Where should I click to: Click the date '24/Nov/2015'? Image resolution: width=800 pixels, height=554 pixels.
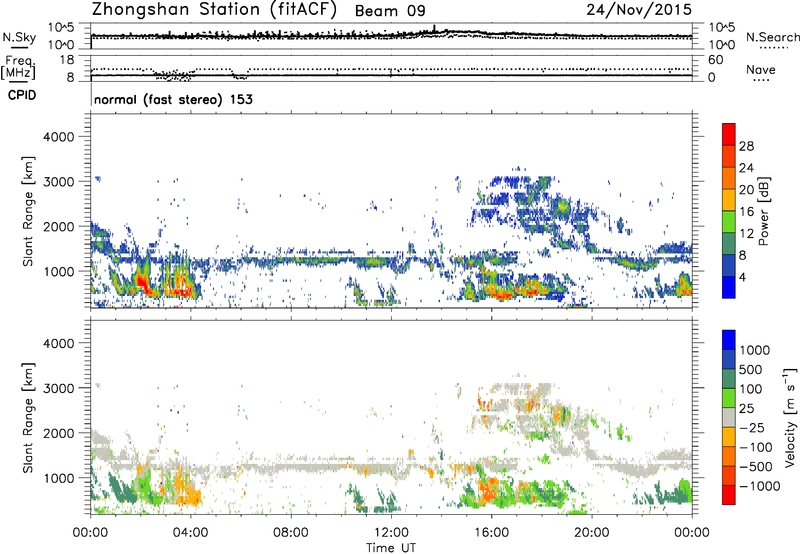click(x=639, y=9)
